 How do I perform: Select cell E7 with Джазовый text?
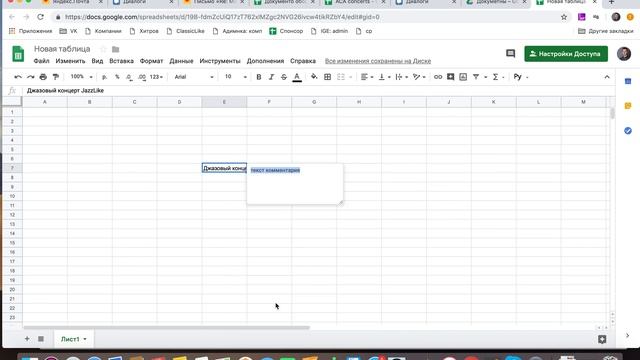[x=224, y=168]
